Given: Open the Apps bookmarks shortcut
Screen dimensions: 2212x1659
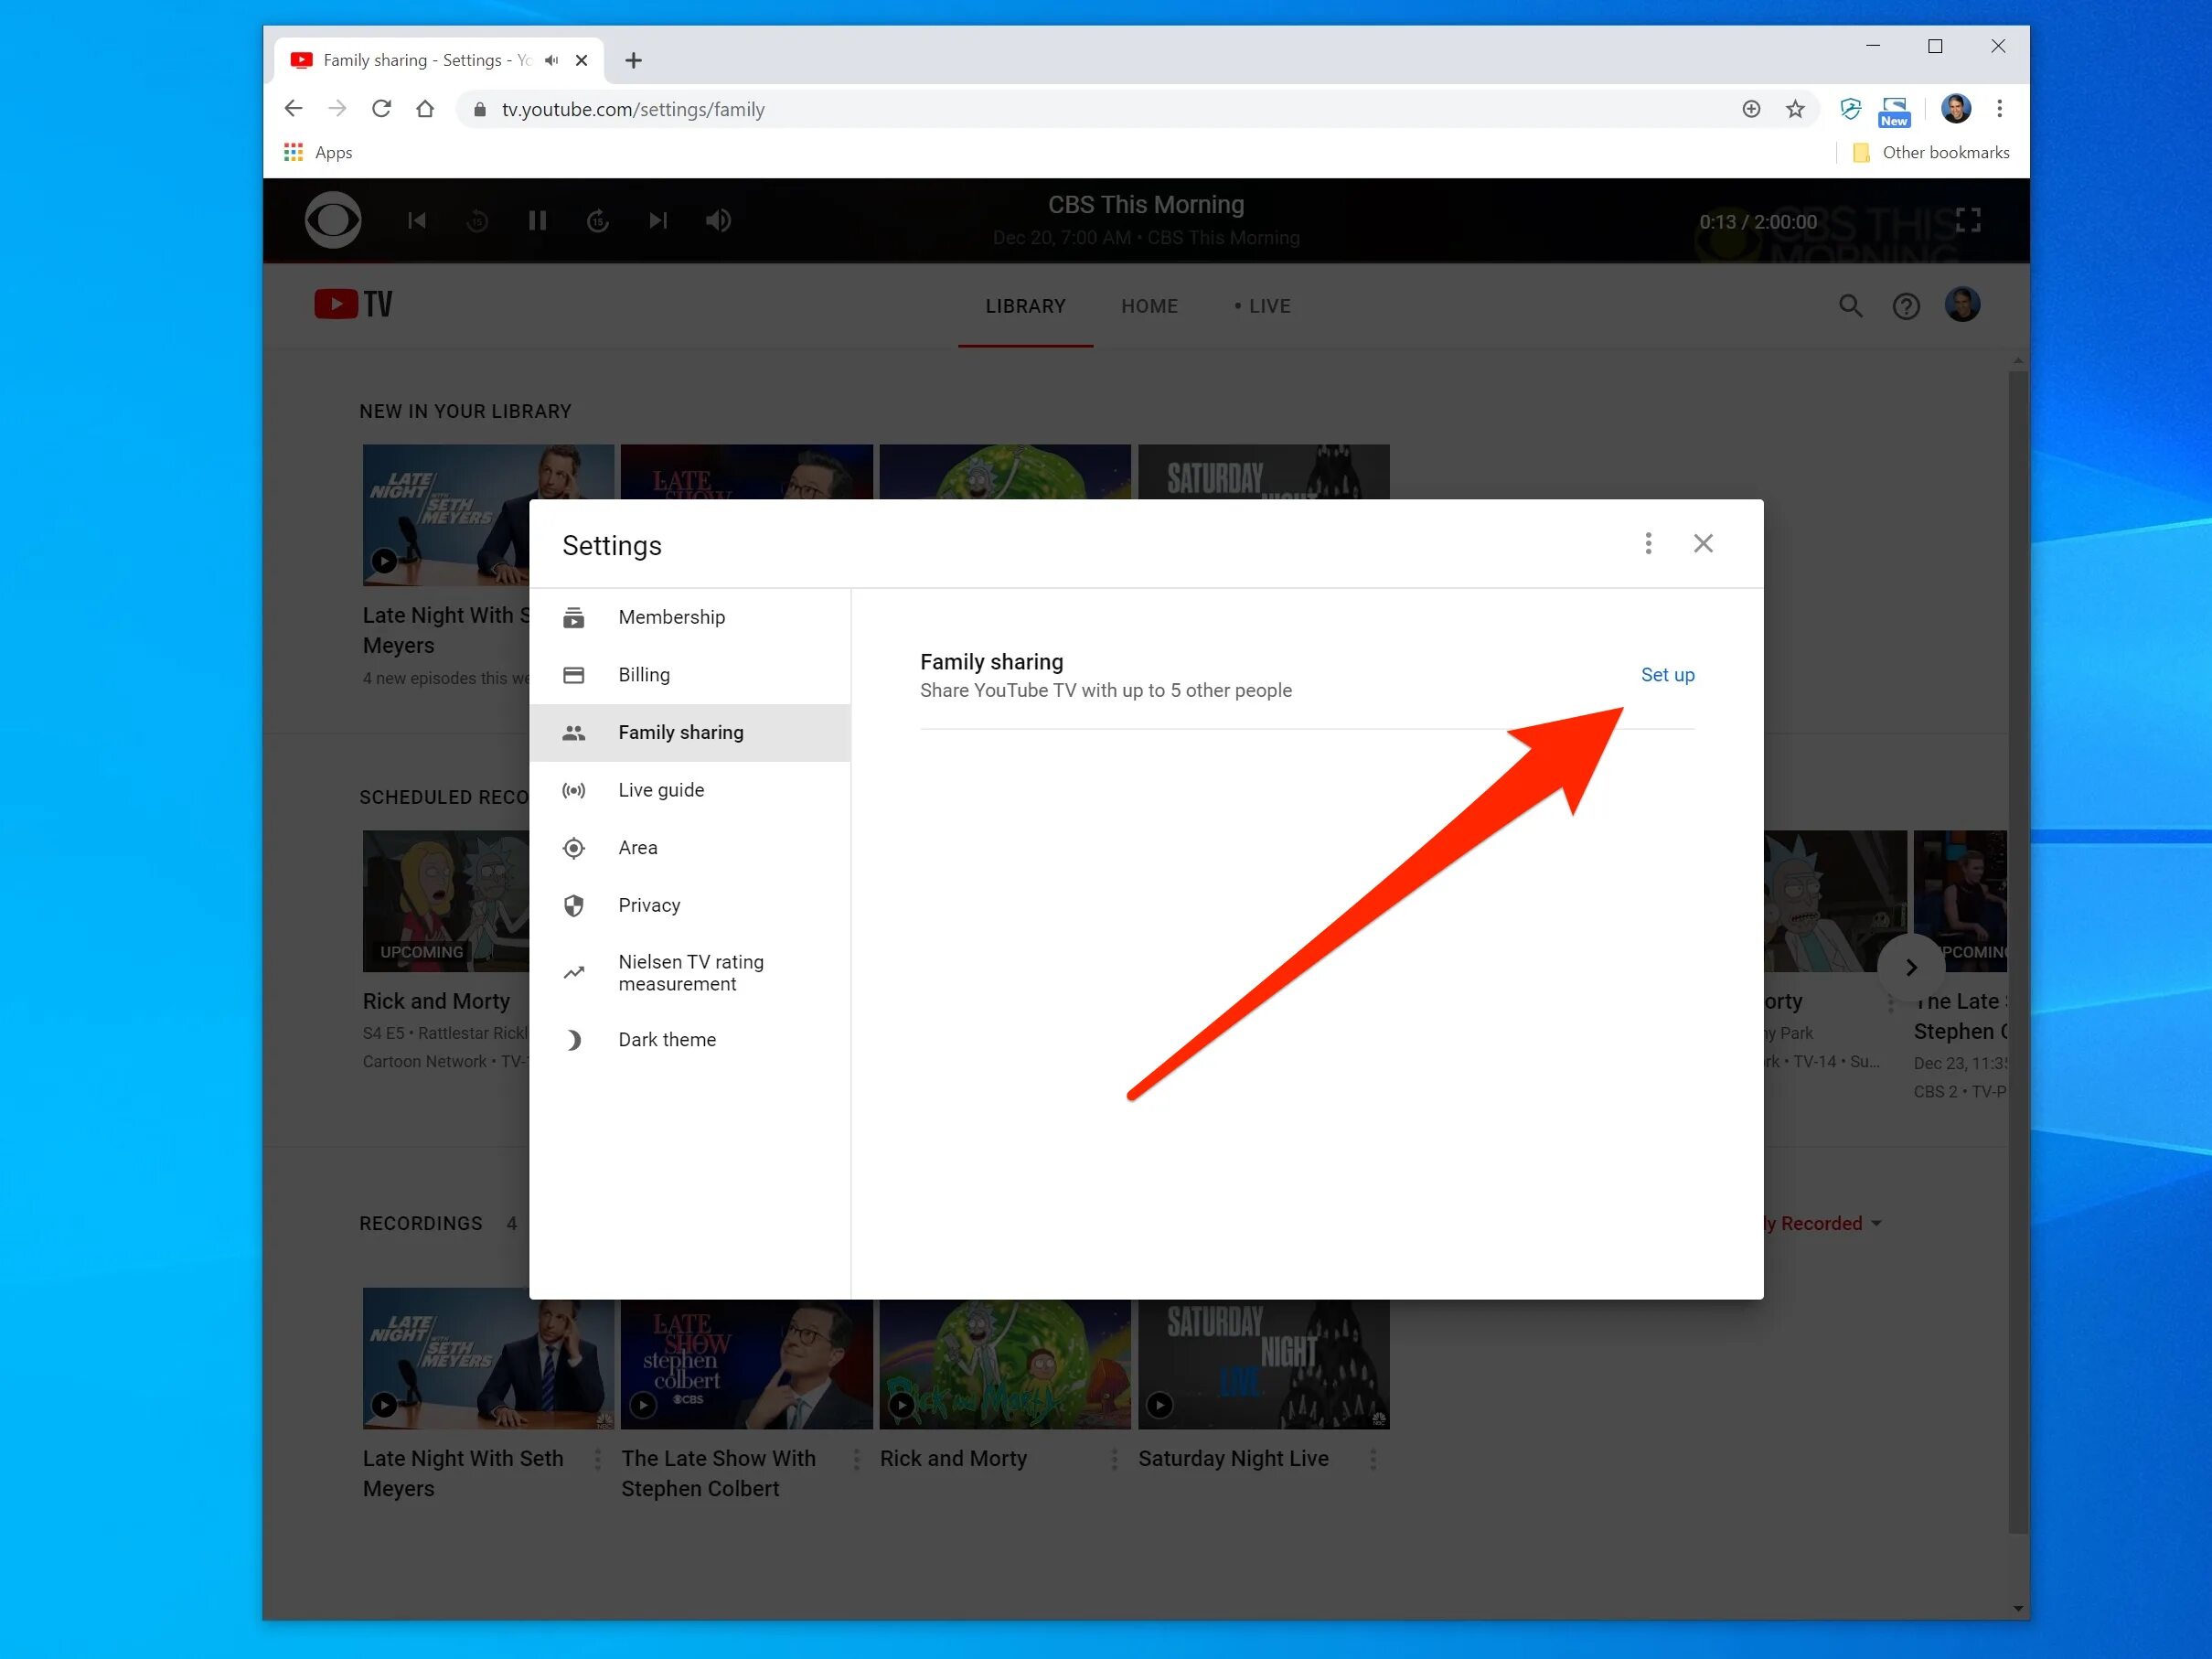Looking at the screenshot, I should pyautogui.click(x=318, y=152).
